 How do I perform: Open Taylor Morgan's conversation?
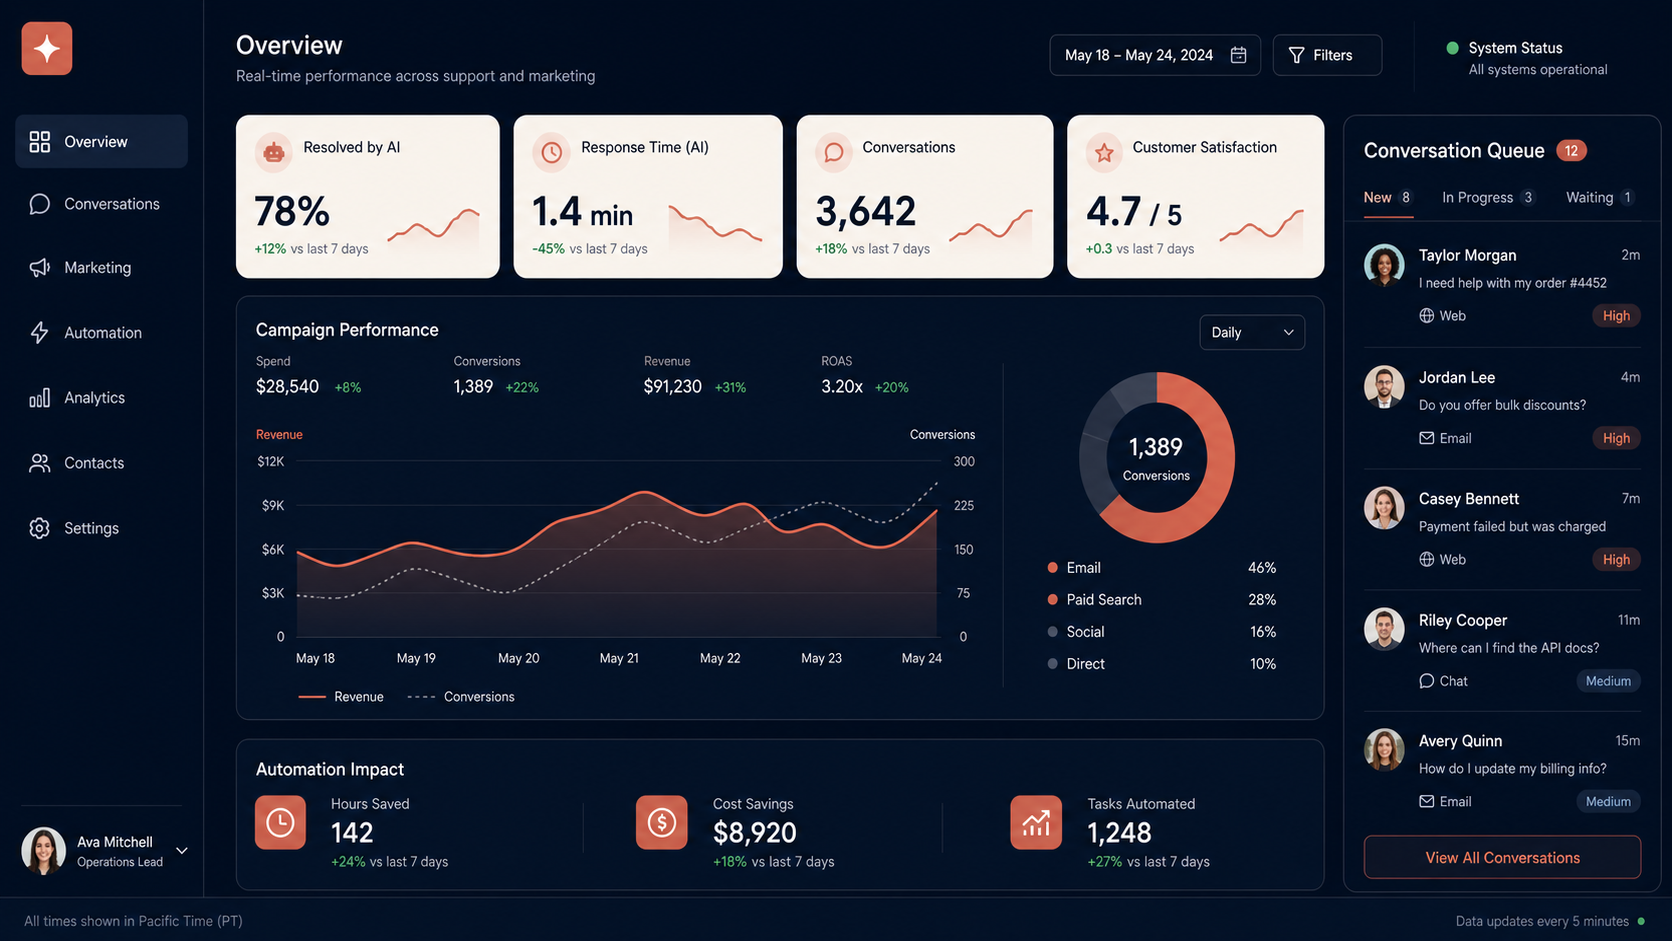(1502, 285)
